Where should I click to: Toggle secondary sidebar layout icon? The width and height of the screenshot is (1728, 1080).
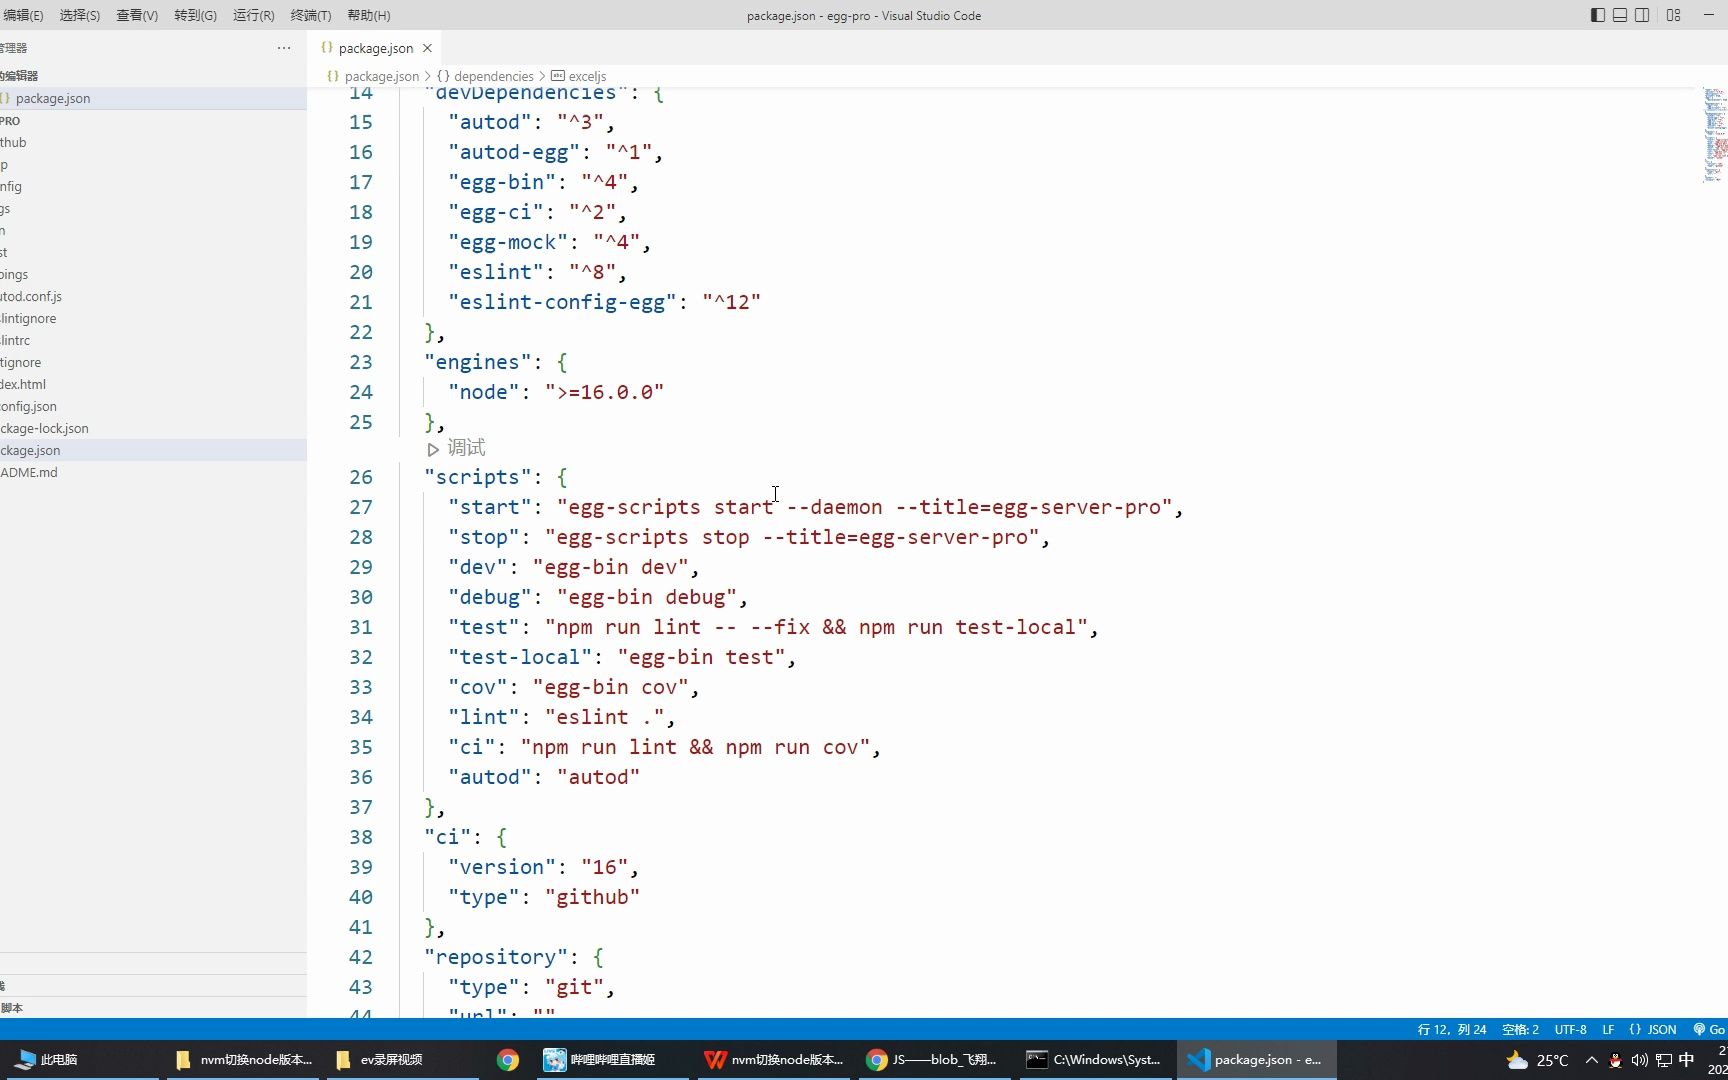[1642, 15]
